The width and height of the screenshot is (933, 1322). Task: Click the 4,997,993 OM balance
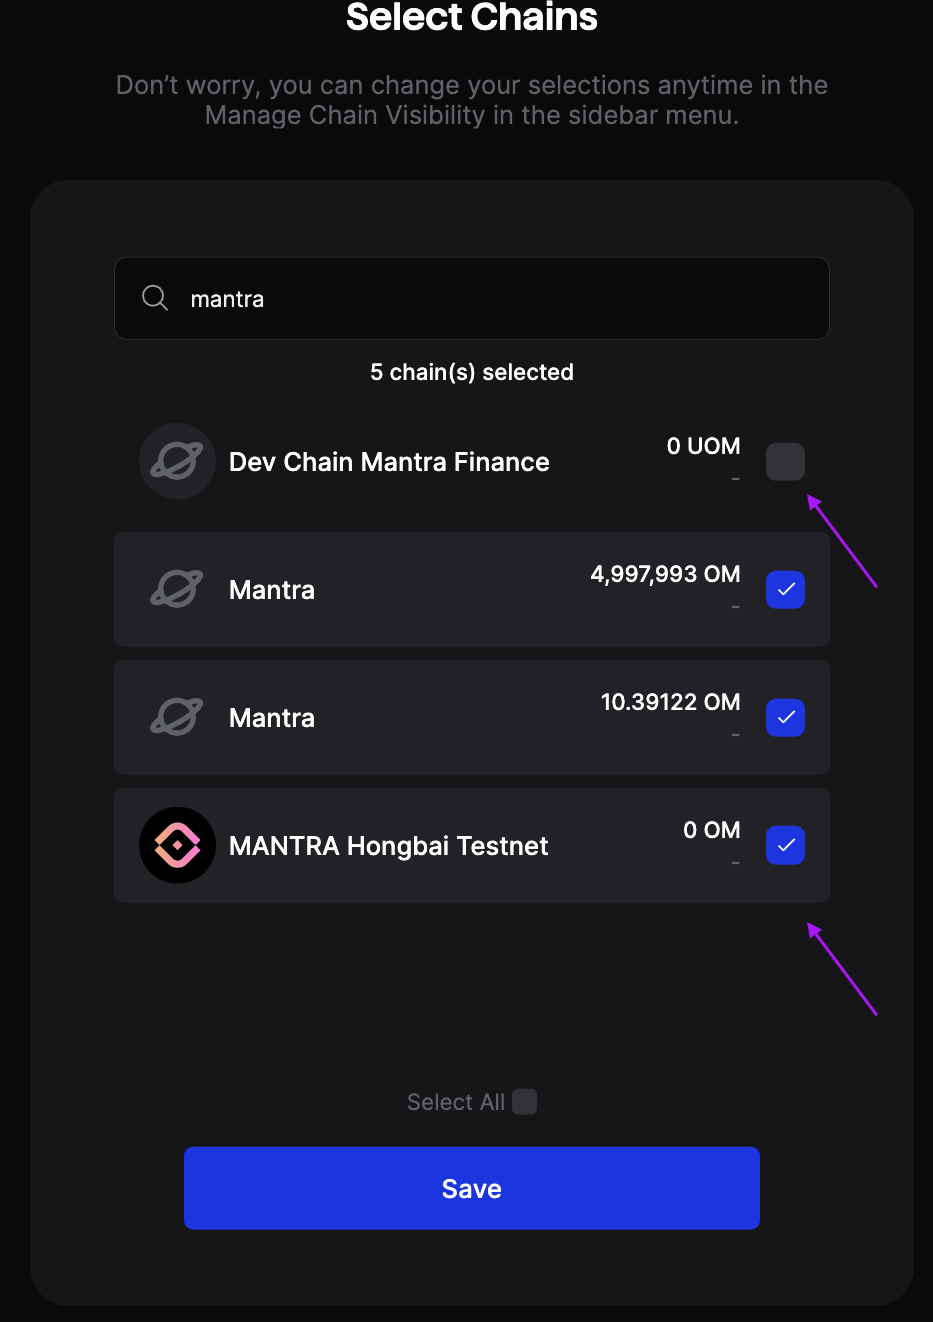tap(665, 574)
